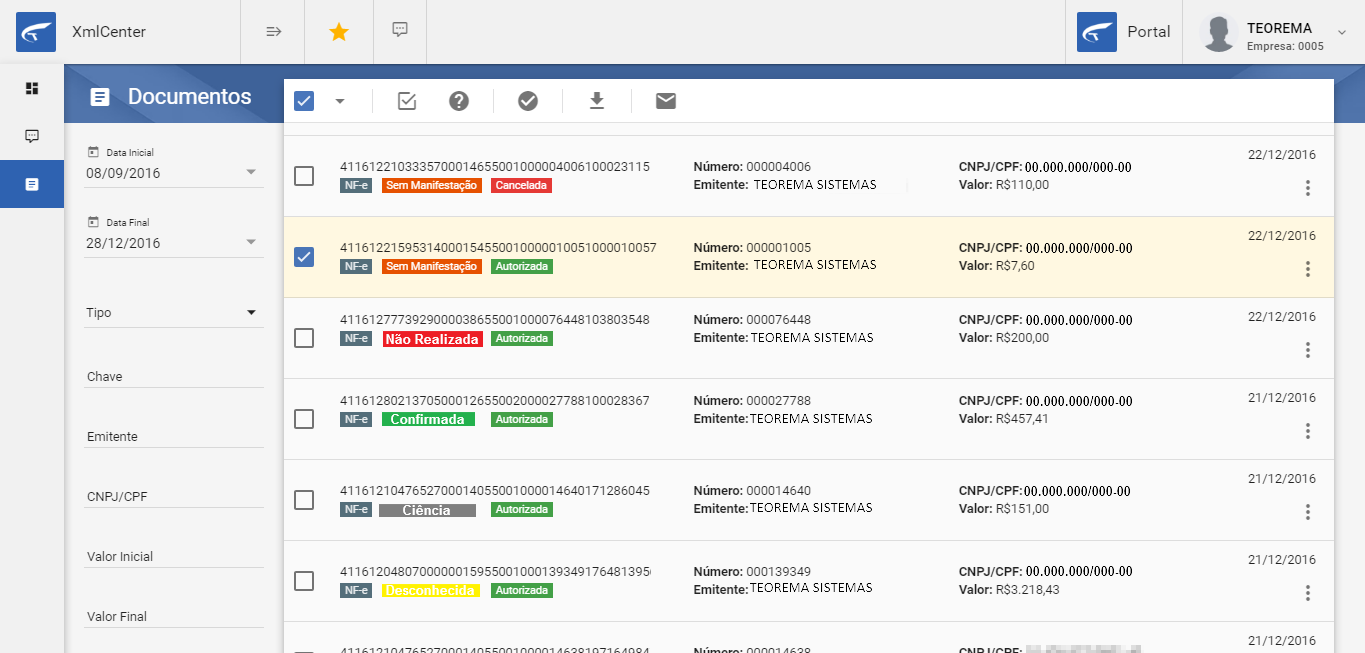Open more options for document 000027788
The height and width of the screenshot is (653, 1365).
(x=1307, y=431)
